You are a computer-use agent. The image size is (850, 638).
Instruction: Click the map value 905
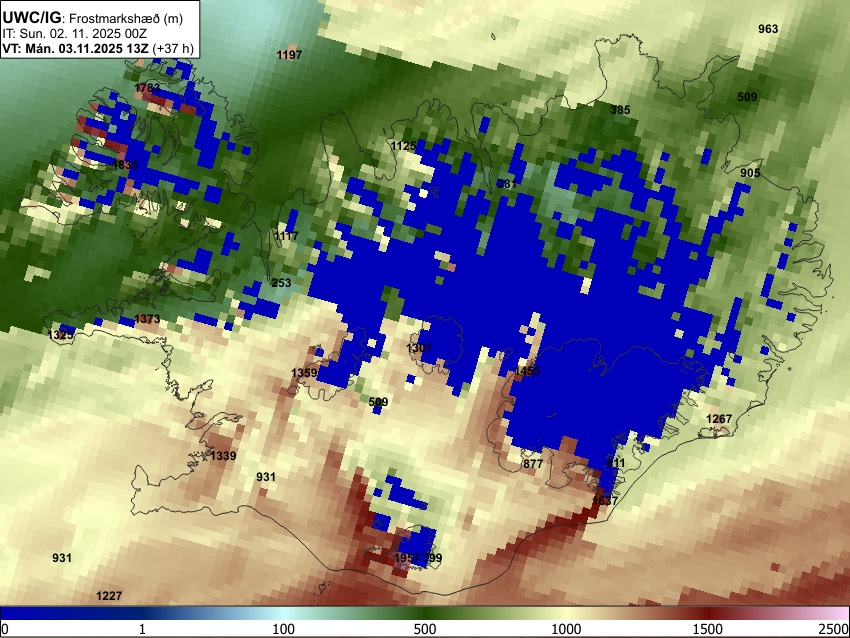[x=750, y=173]
